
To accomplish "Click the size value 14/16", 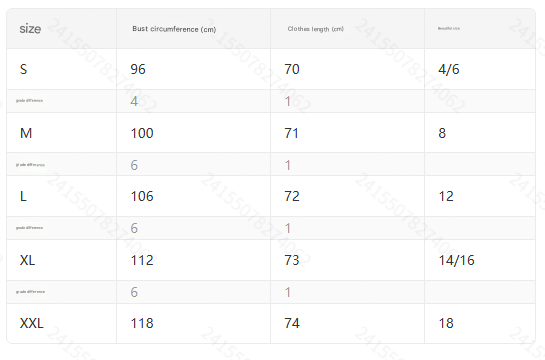I will 456,260.
